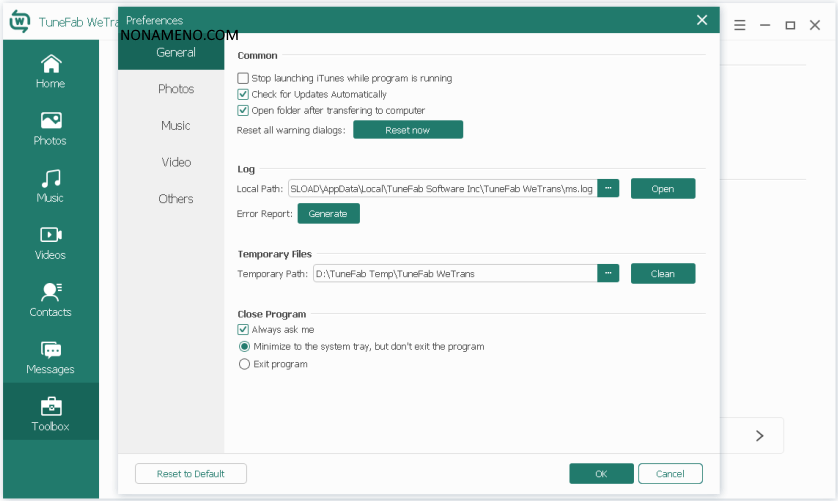This screenshot has height=501, width=838.
Task: Open the Photos sidebar icon
Action: (50, 128)
